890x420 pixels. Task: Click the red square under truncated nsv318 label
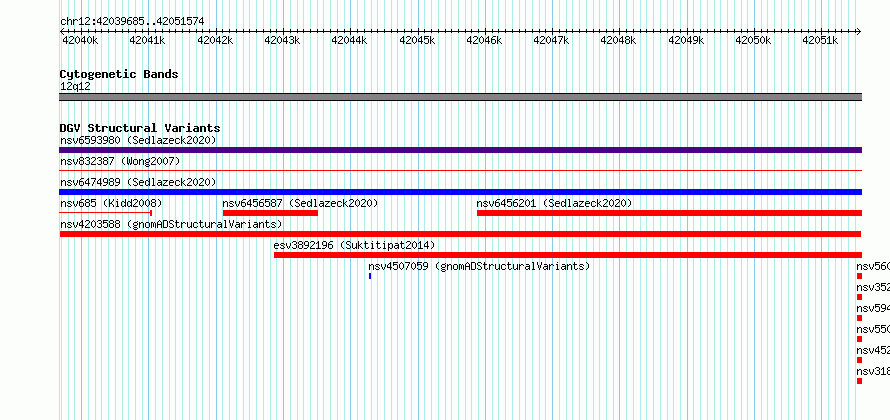(x=859, y=381)
